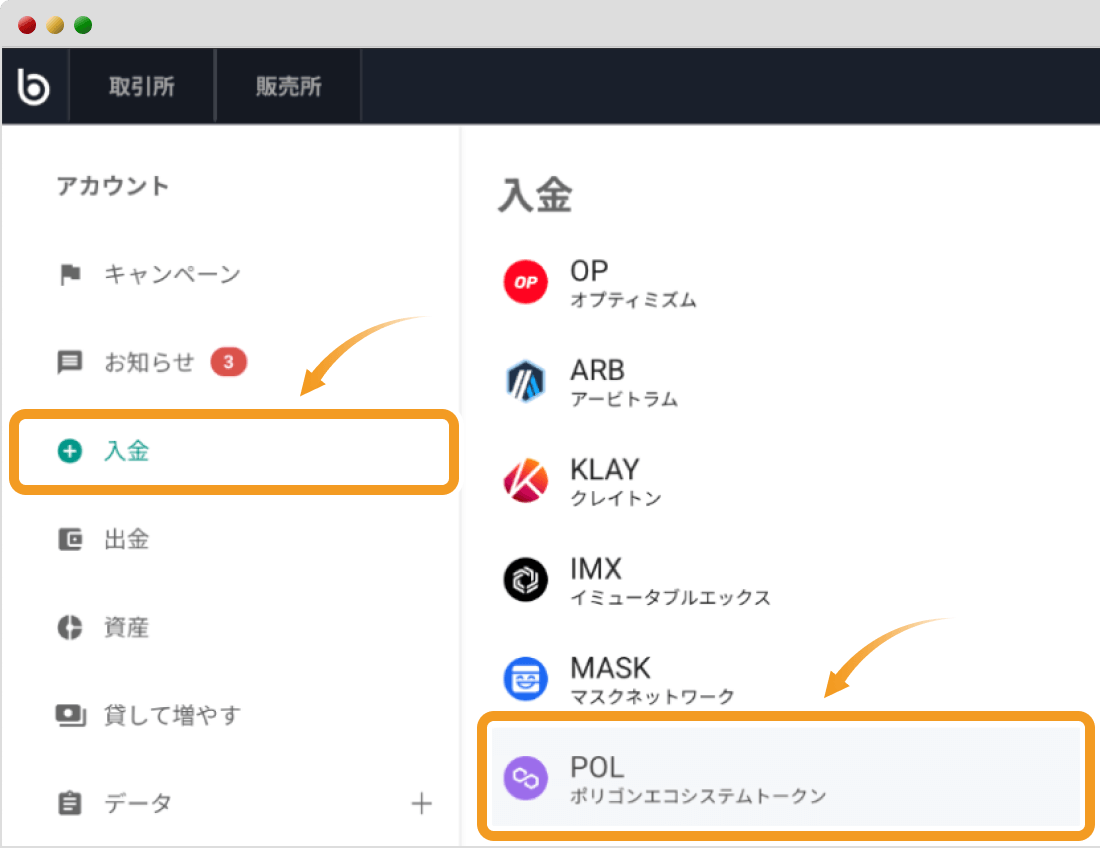1100x848 pixels.
Task: Click the 出金 wallet icon
Action: (69, 539)
